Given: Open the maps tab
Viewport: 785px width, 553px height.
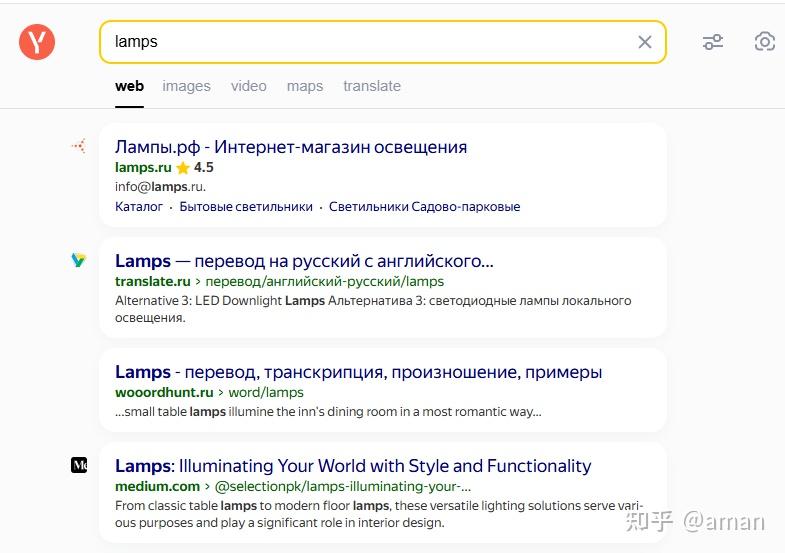Looking at the screenshot, I should tap(304, 86).
